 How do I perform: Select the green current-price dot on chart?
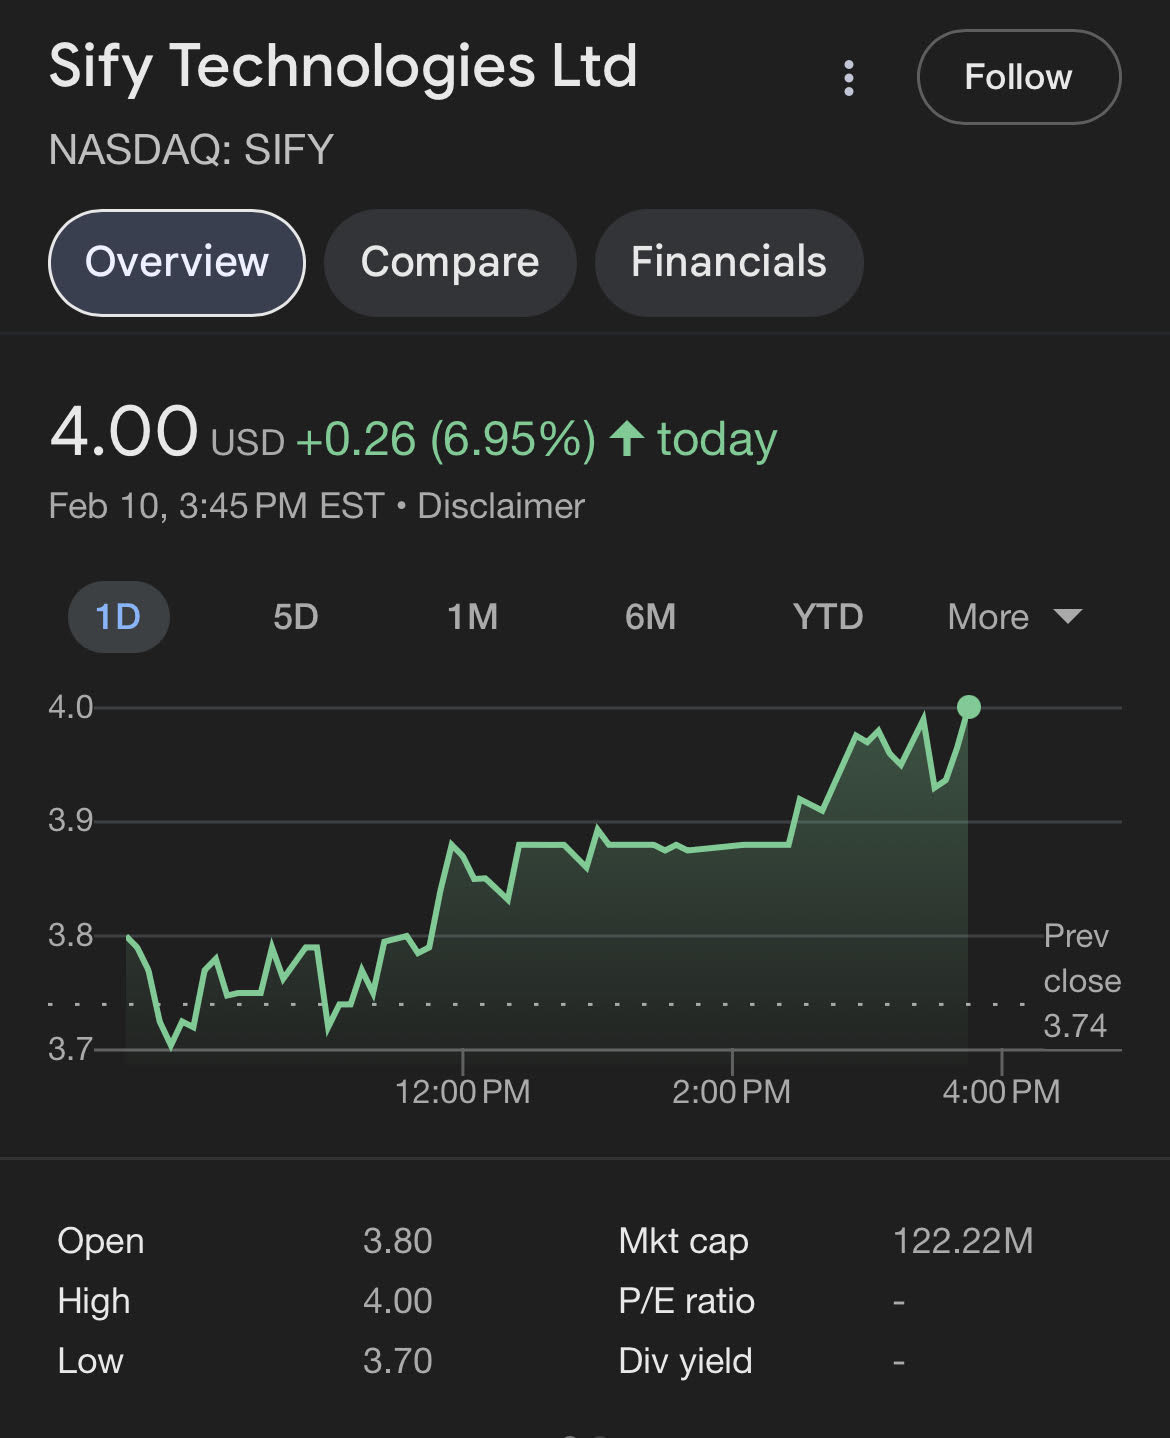point(968,707)
